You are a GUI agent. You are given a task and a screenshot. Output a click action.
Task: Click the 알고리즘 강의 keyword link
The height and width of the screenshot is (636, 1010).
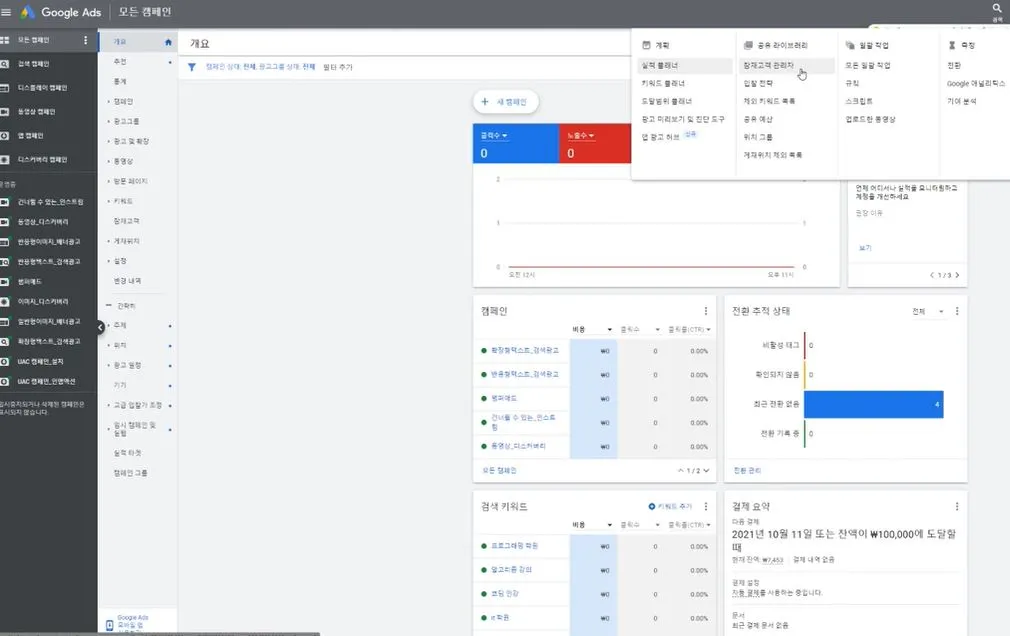click(x=511, y=570)
